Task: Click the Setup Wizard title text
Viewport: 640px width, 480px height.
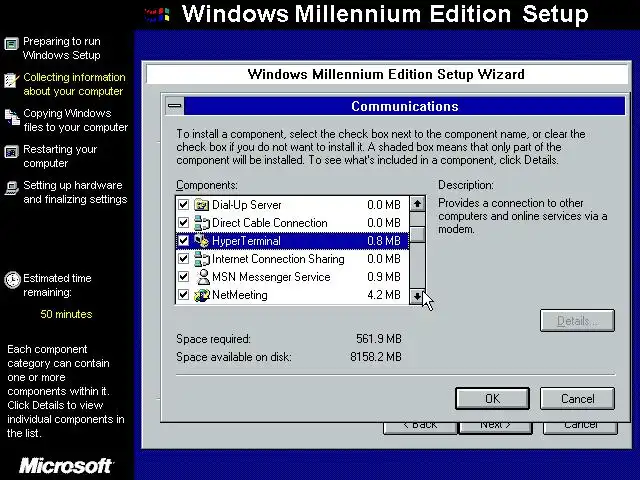Action: coord(386,74)
